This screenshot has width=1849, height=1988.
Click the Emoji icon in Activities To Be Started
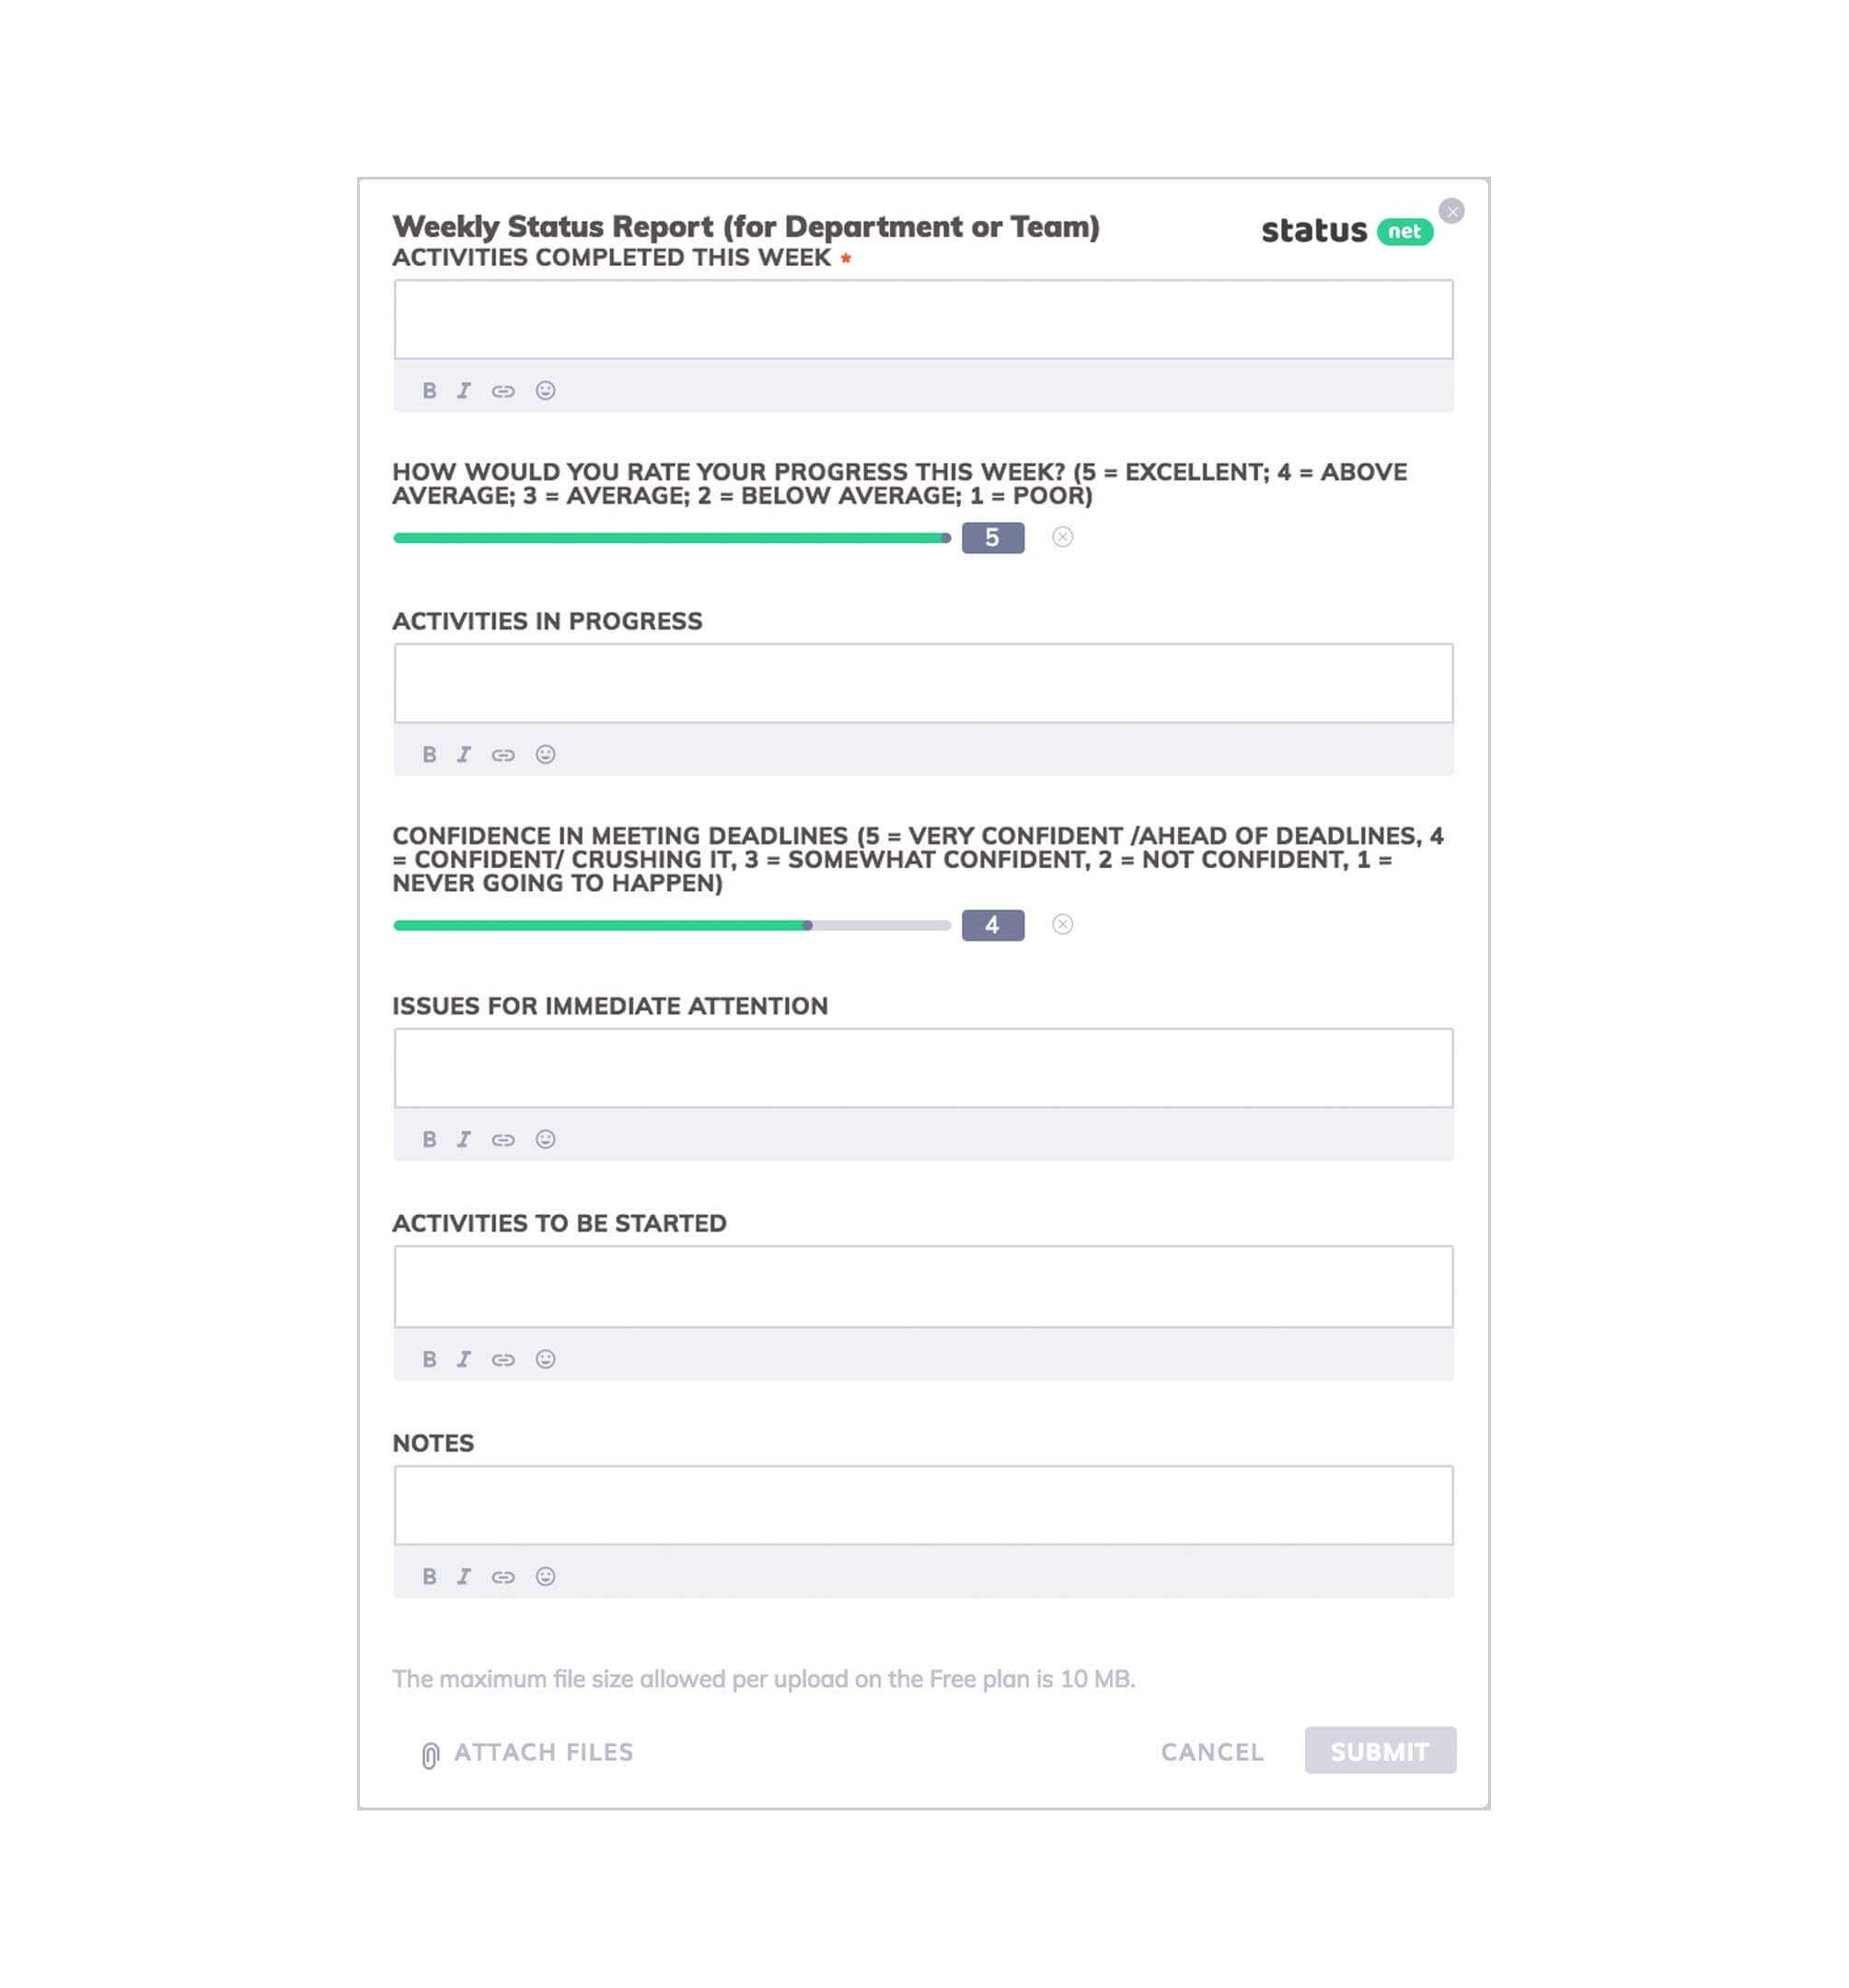542,1358
